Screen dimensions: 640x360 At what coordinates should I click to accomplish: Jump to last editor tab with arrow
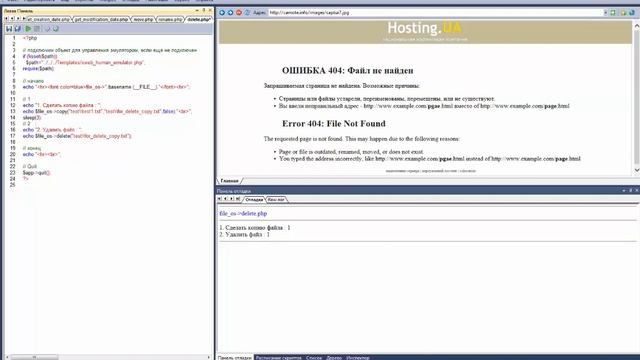(x=24, y=19)
